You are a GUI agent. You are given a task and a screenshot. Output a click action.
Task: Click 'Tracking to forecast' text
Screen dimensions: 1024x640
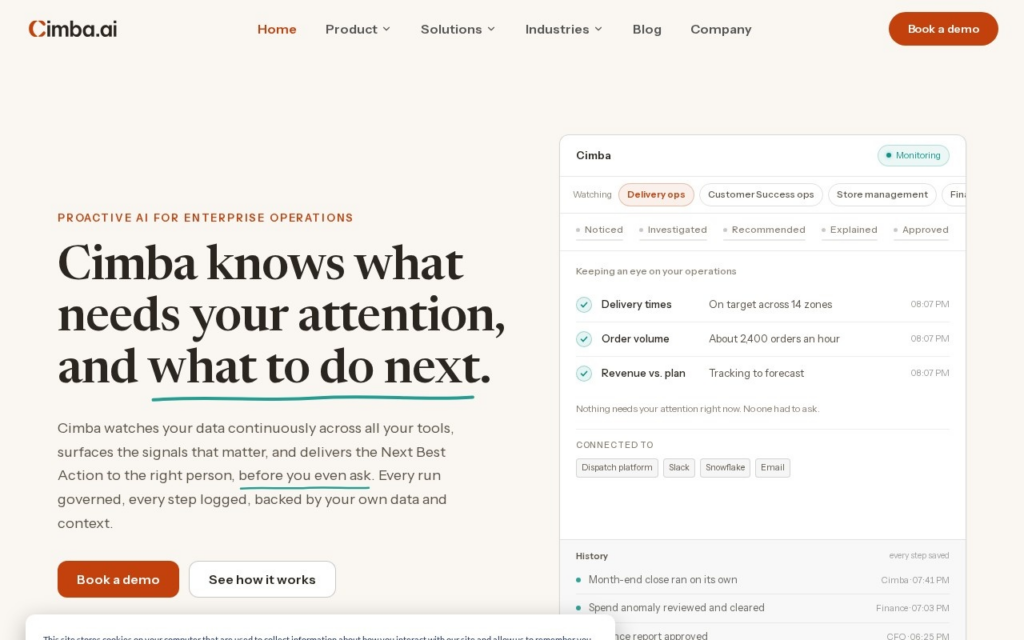[756, 374]
